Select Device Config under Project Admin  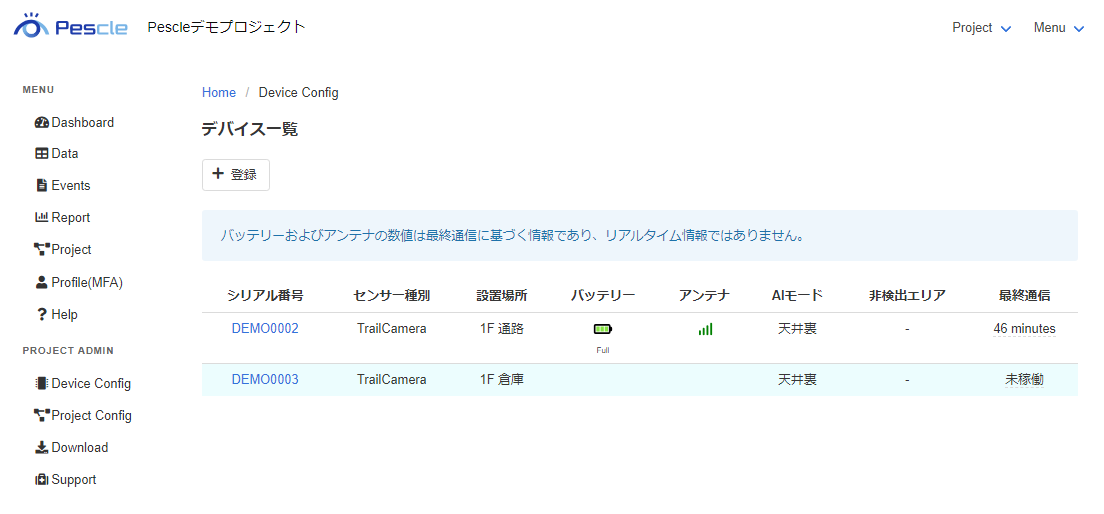click(x=83, y=384)
